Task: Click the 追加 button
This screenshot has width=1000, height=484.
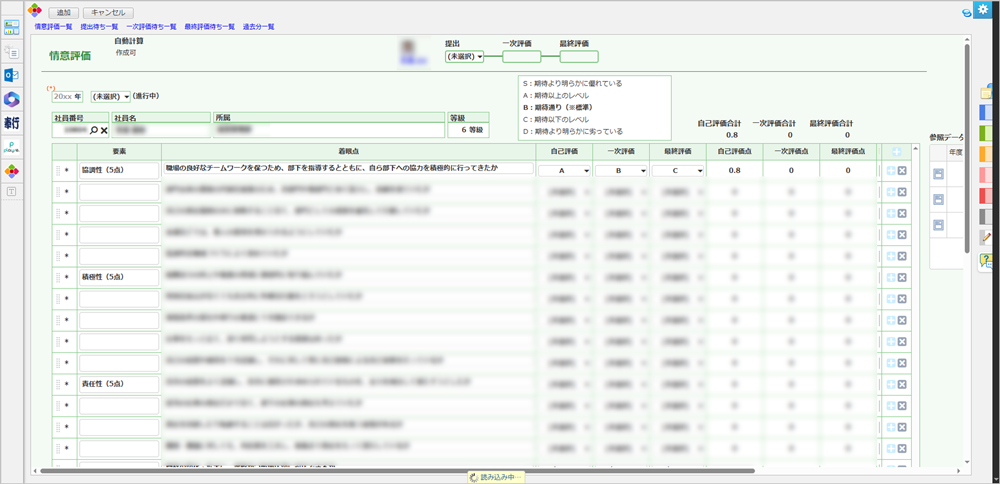Action: [x=64, y=13]
